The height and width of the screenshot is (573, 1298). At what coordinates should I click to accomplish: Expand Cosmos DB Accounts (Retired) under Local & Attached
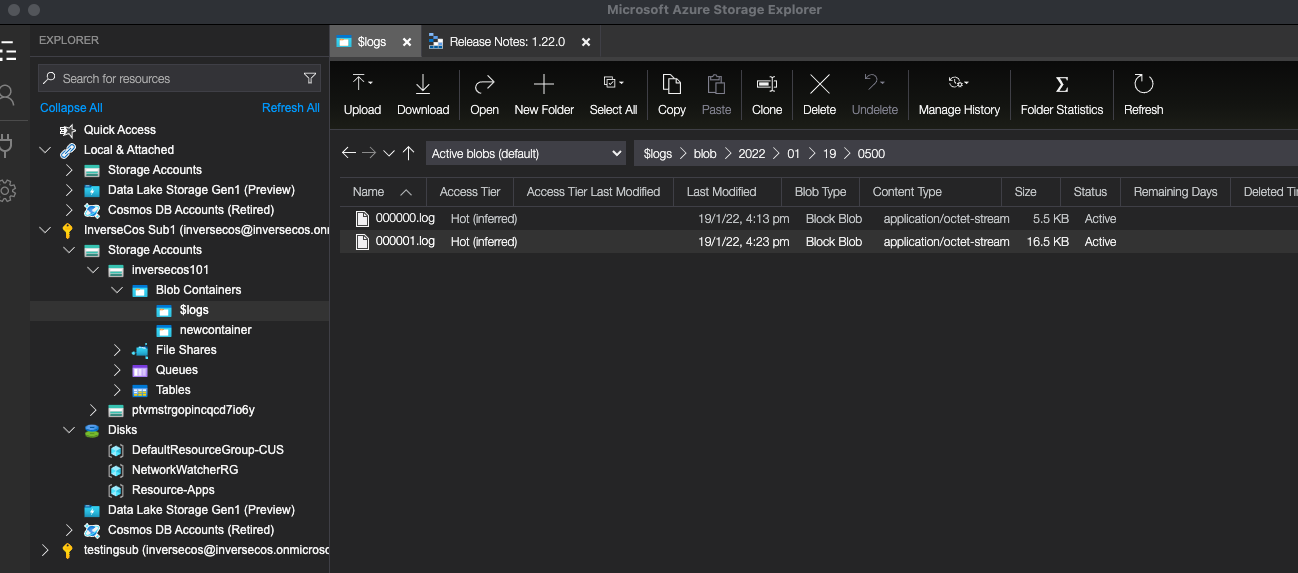click(68, 210)
